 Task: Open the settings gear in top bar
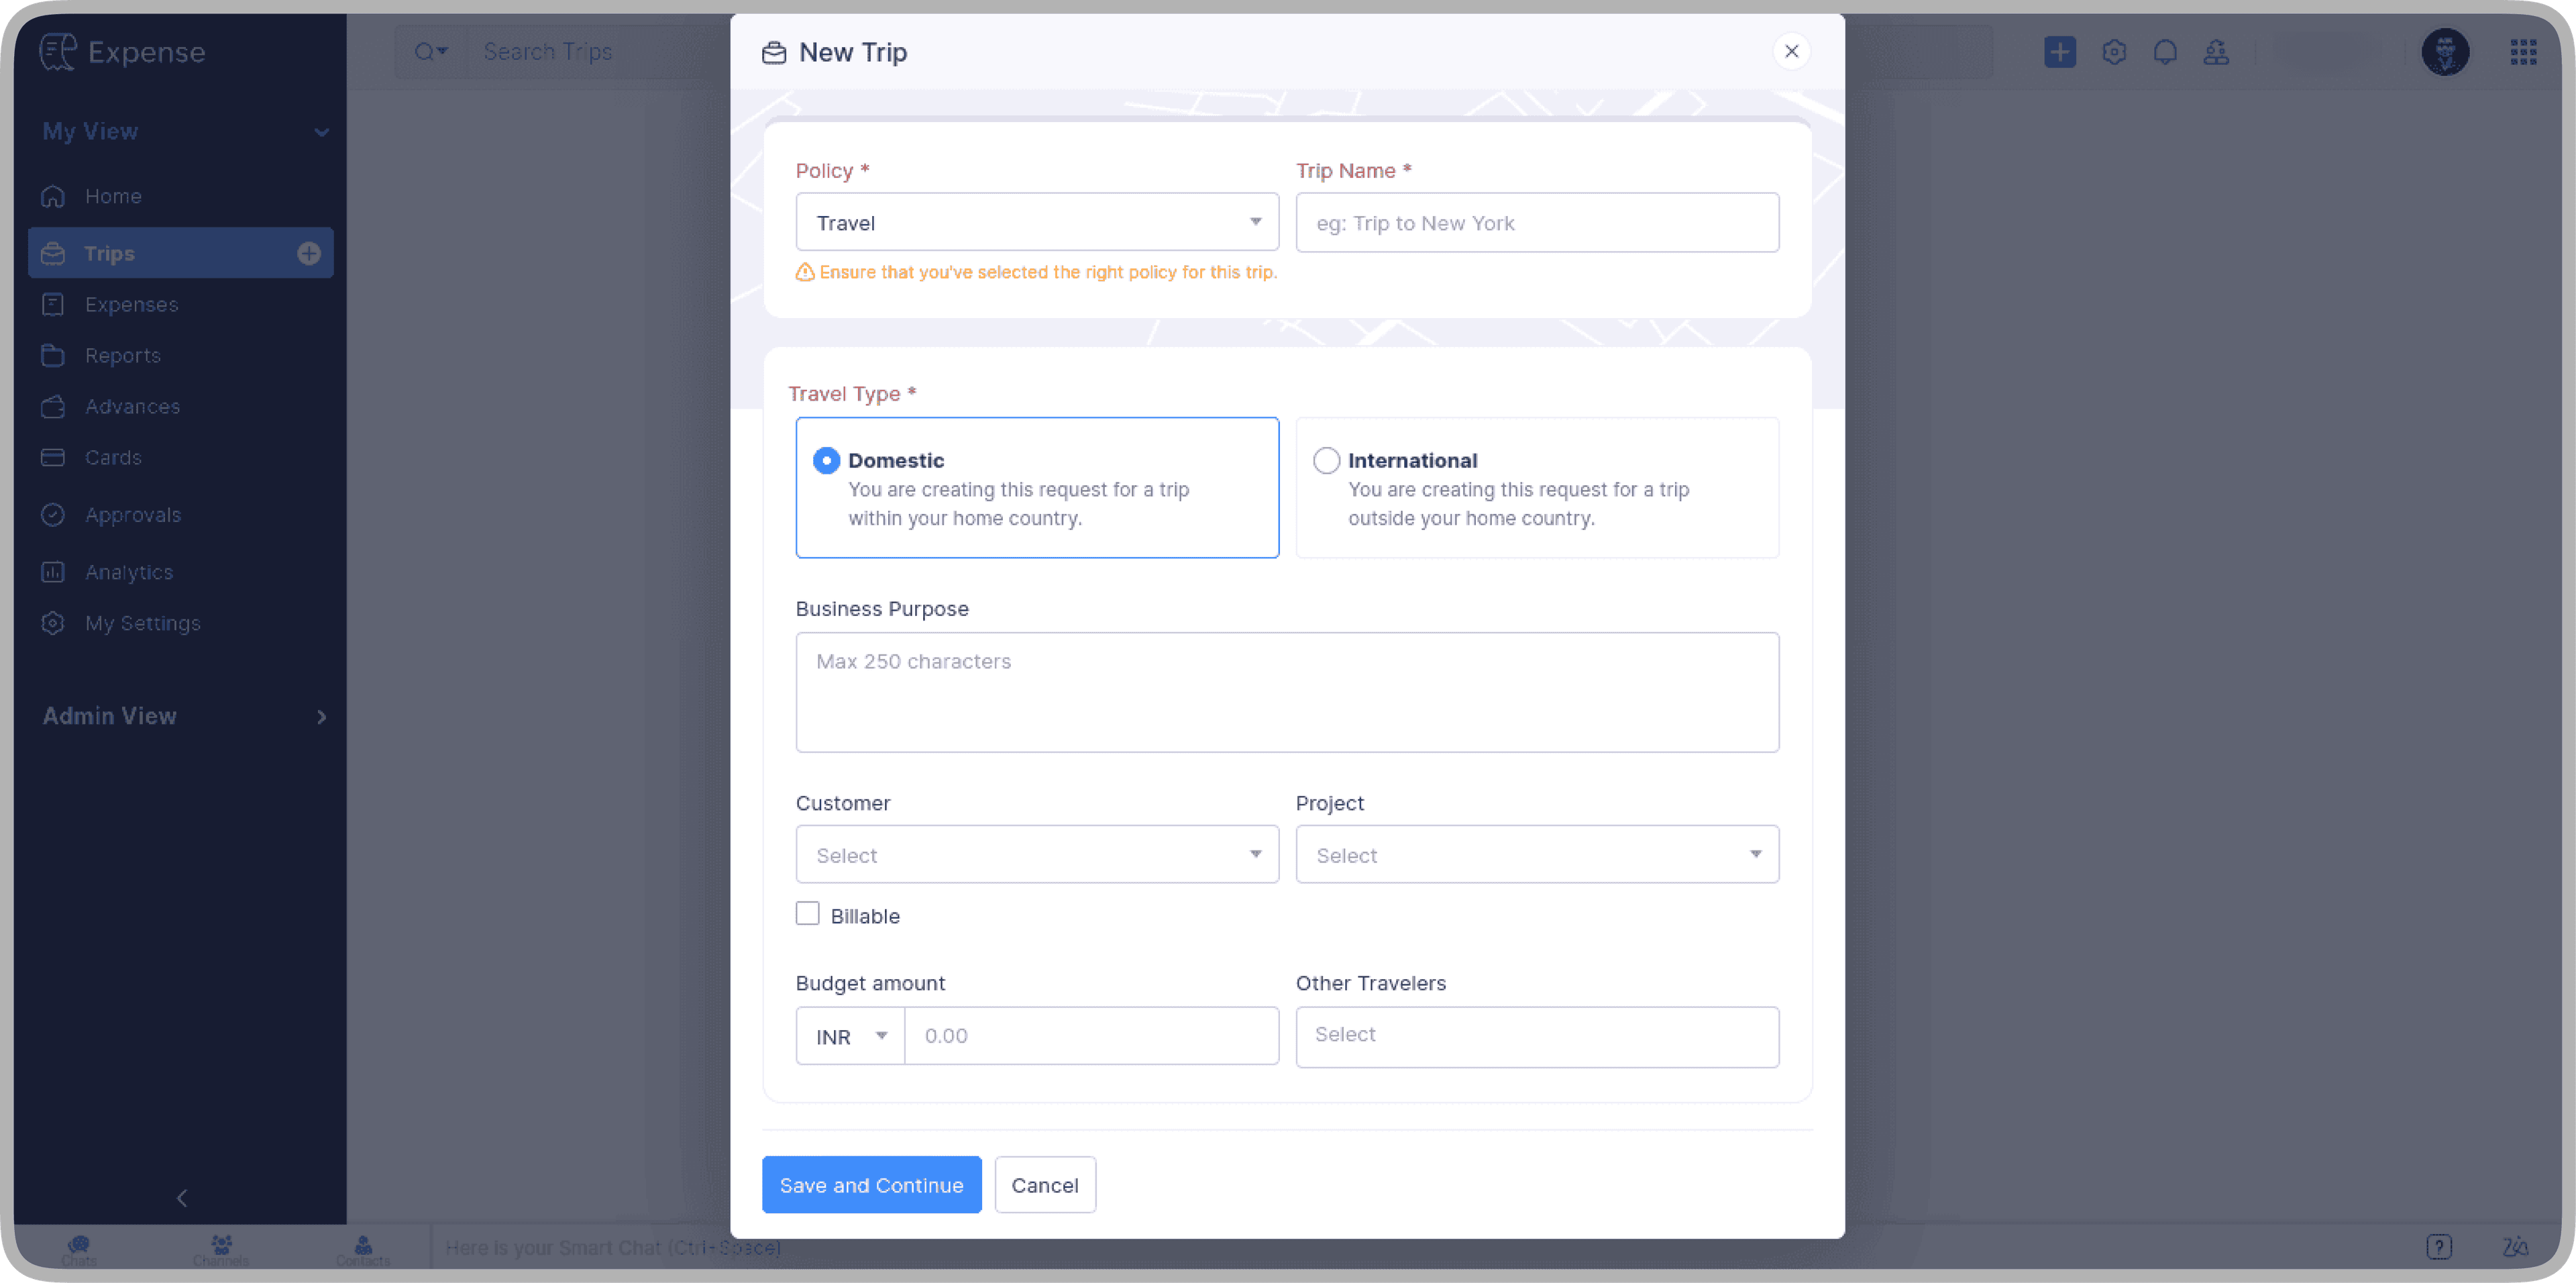click(2113, 51)
